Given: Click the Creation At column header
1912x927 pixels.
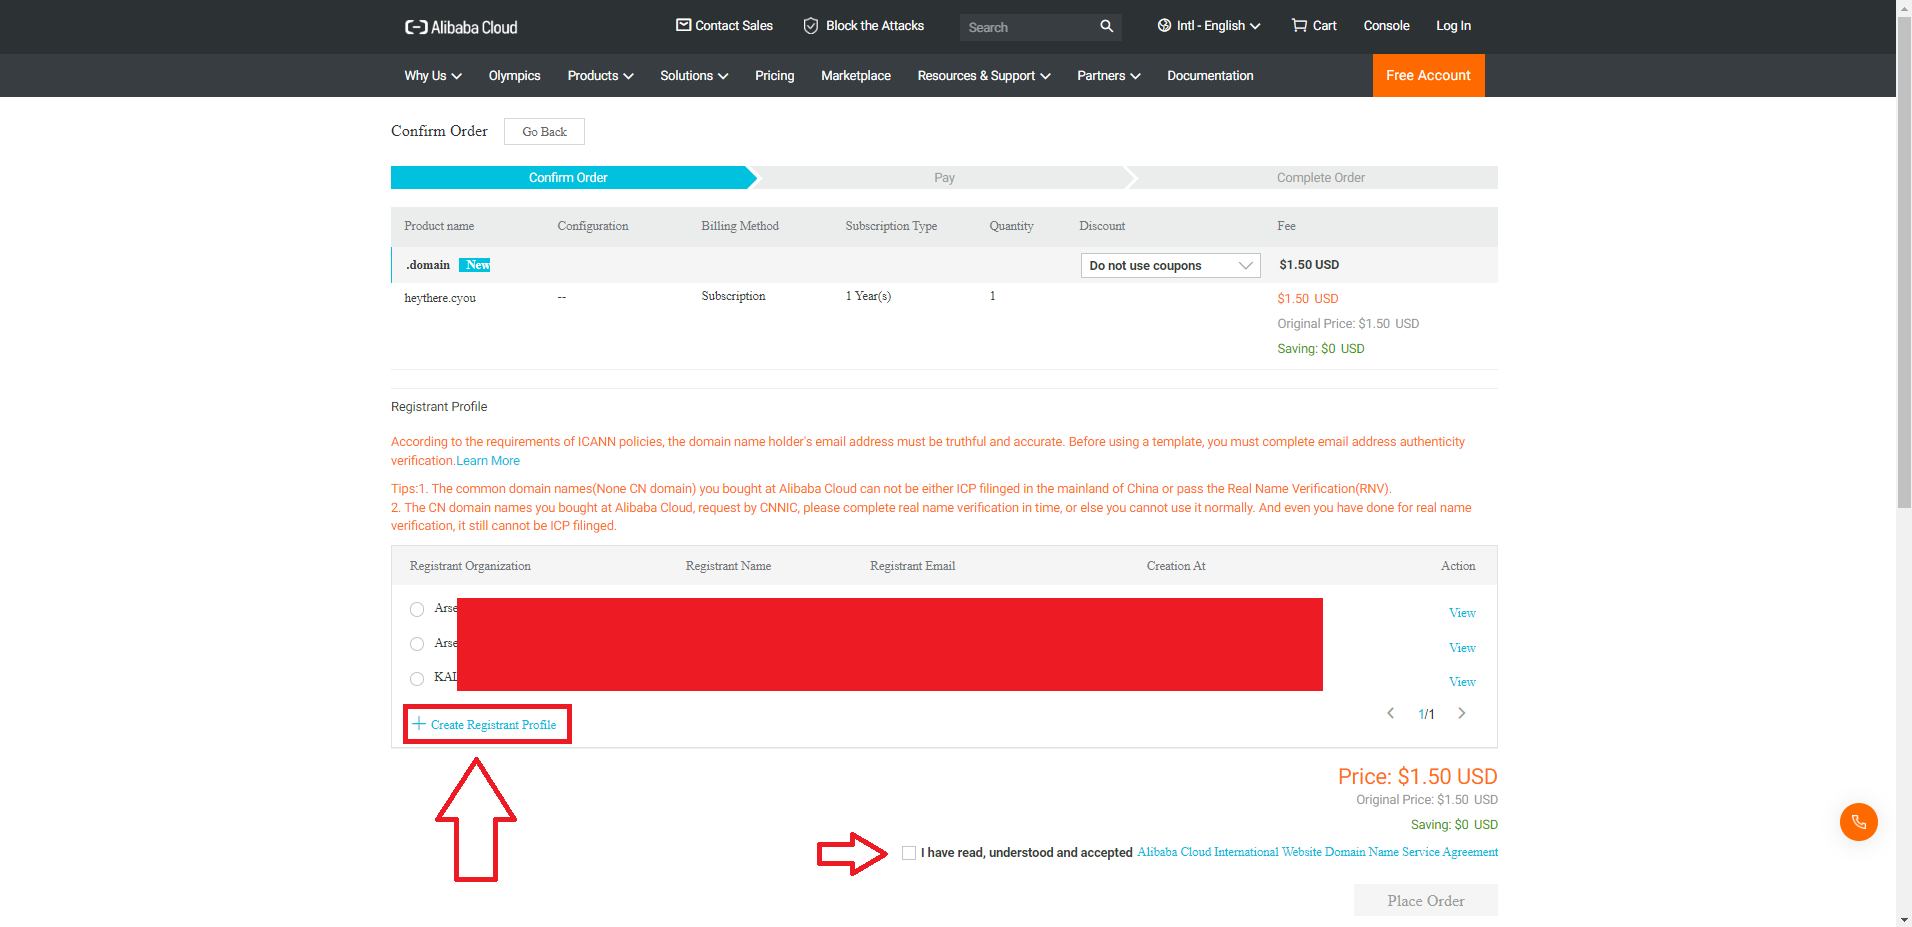Looking at the screenshot, I should click(1176, 566).
